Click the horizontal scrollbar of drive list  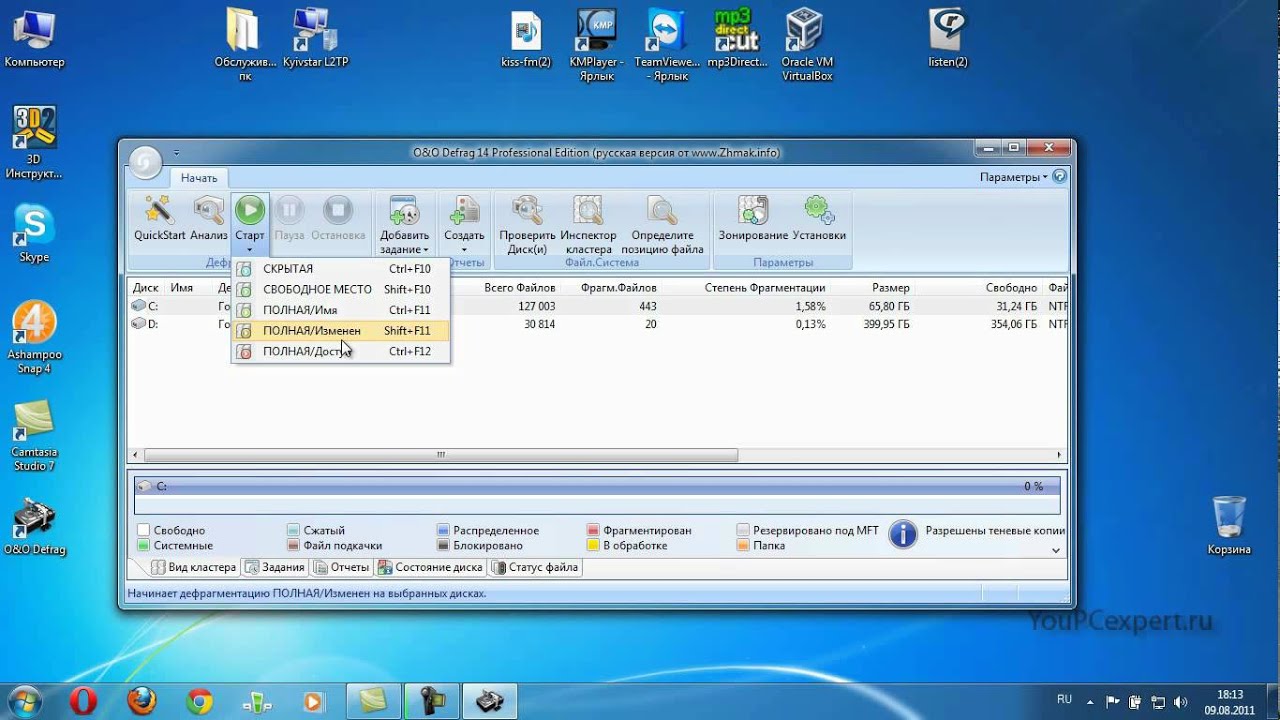coord(440,455)
